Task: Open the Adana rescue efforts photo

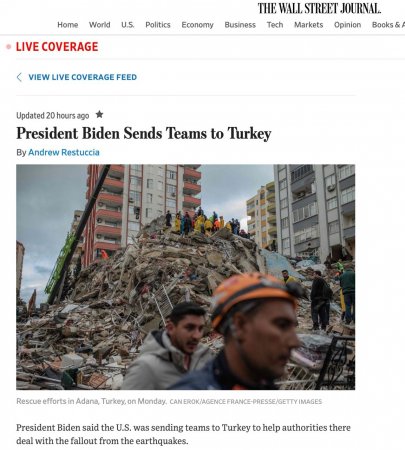Action: pos(186,277)
